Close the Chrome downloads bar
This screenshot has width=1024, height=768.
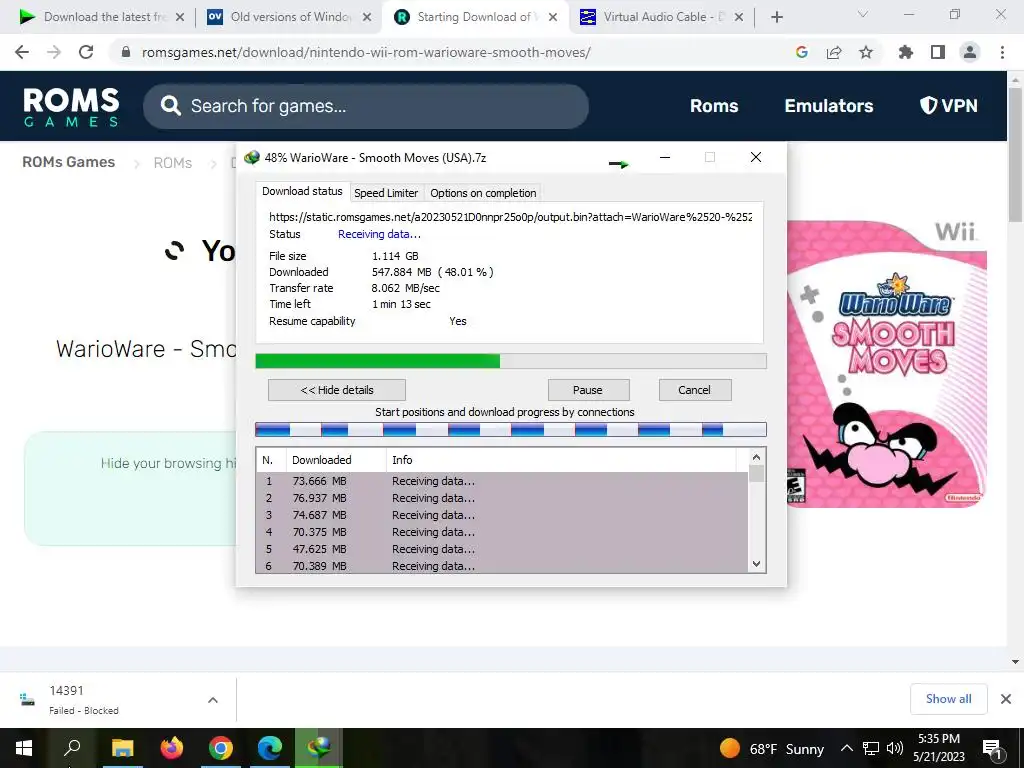(x=1006, y=699)
